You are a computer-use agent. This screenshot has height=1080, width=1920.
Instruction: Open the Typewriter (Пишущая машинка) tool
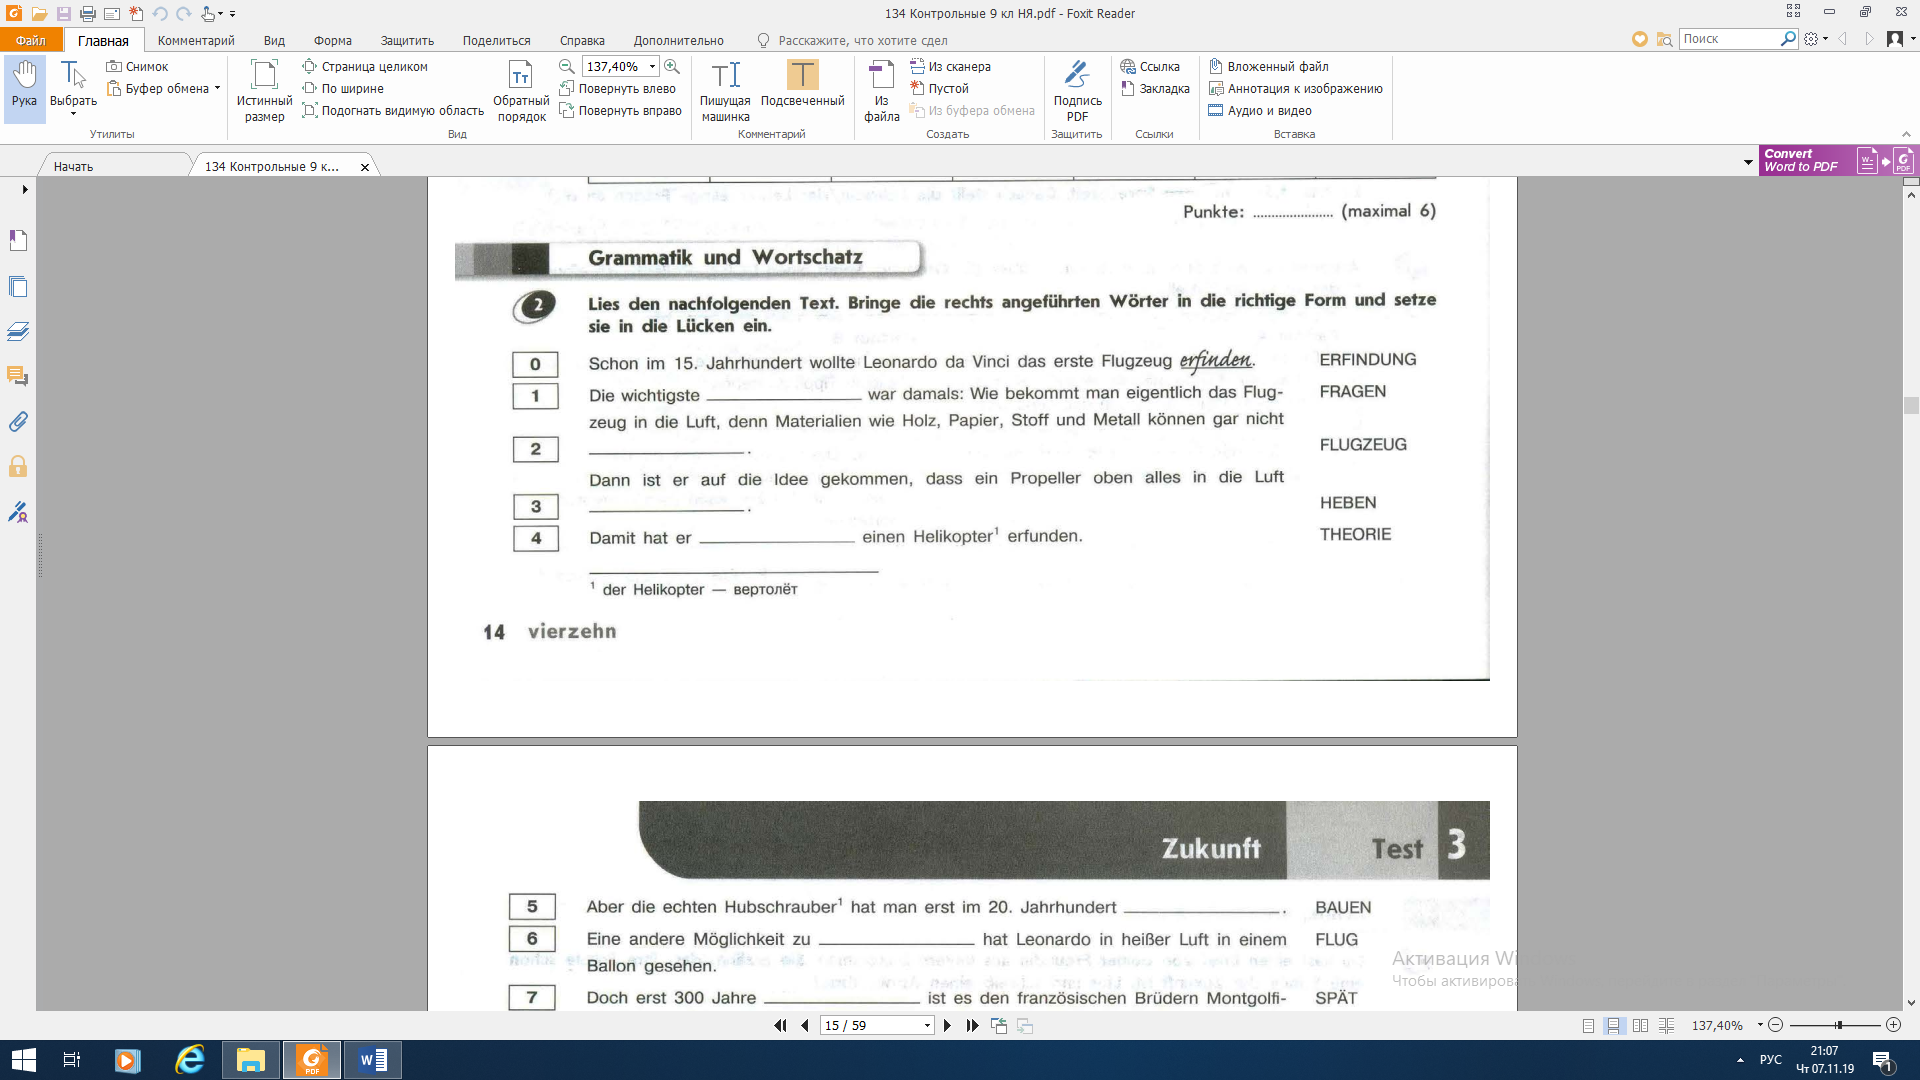[725, 90]
